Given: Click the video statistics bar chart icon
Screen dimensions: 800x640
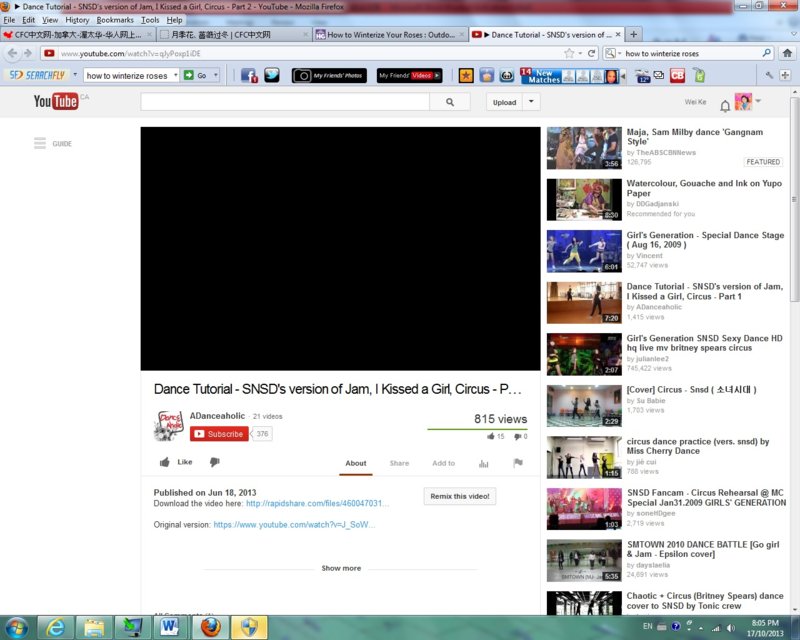Looking at the screenshot, I should click(x=484, y=463).
